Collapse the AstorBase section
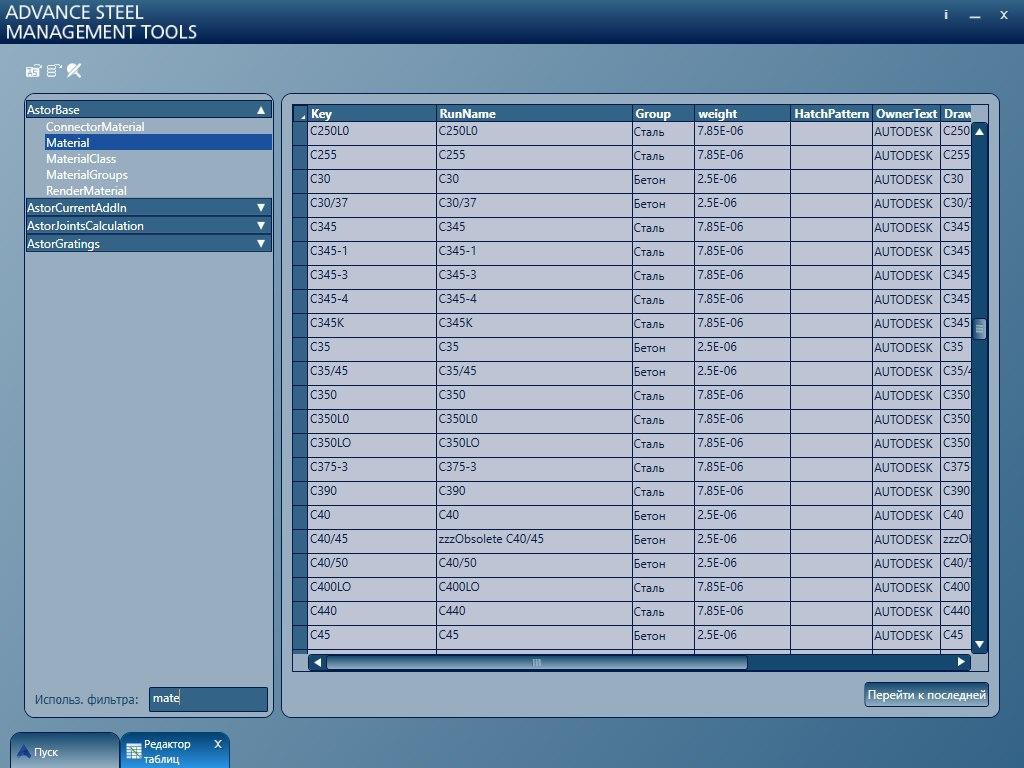The width and height of the screenshot is (1024, 768). pyautogui.click(x=261, y=110)
